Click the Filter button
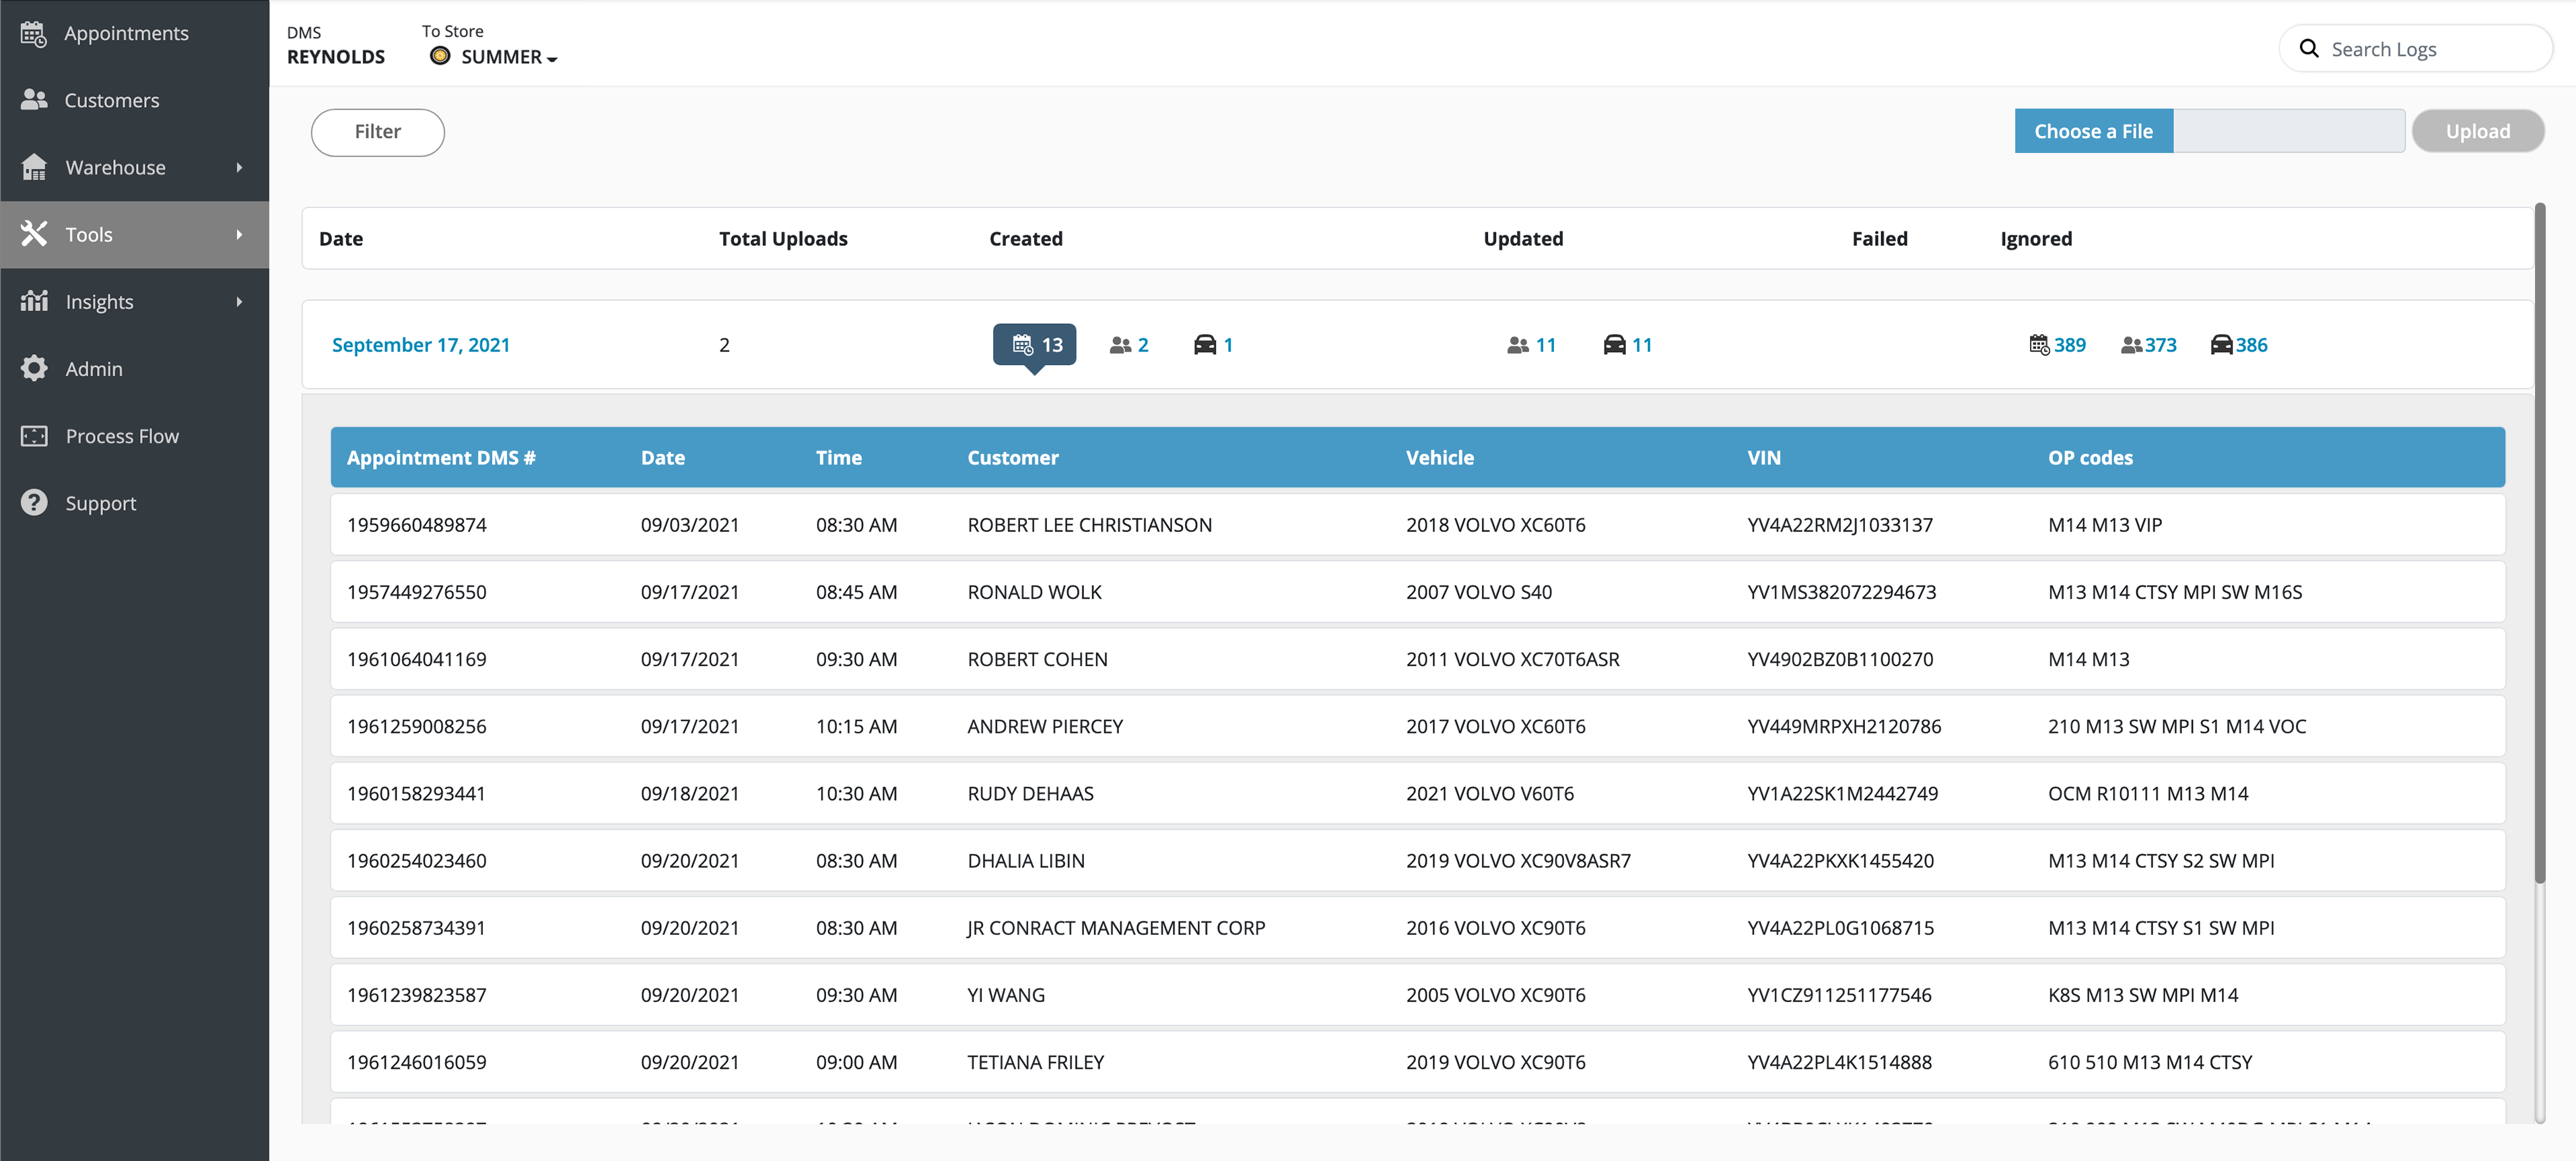Image resolution: width=2576 pixels, height=1161 pixels. coord(377,132)
